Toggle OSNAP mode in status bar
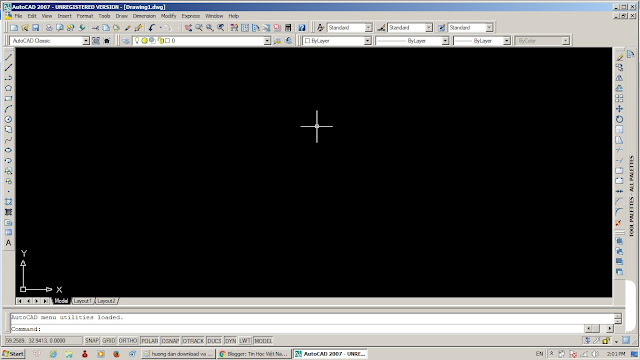Screen dimensions: 640x360 click(x=170, y=340)
